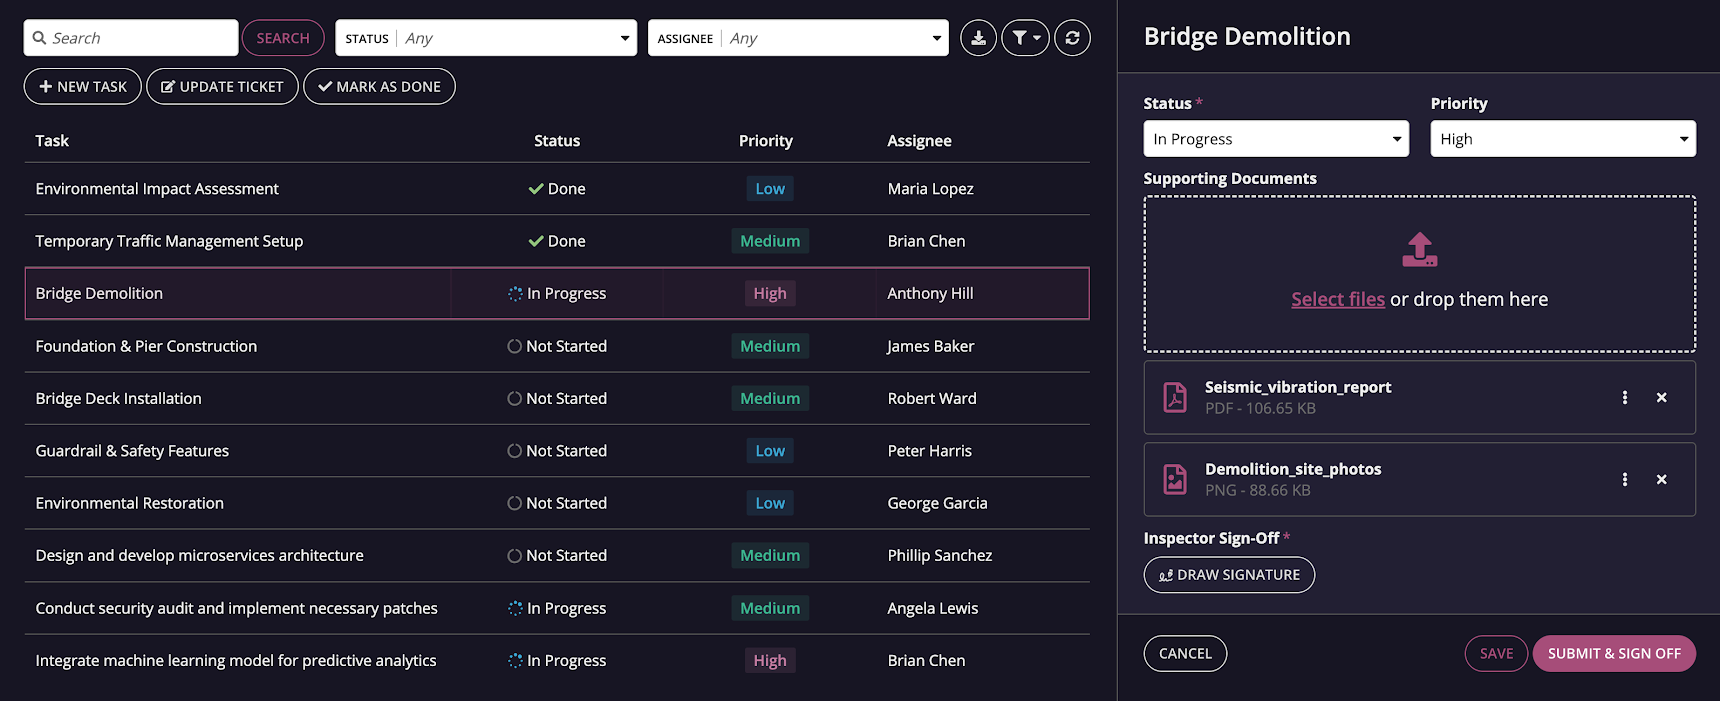
Task: Click assignee James Baker
Action: point(930,346)
